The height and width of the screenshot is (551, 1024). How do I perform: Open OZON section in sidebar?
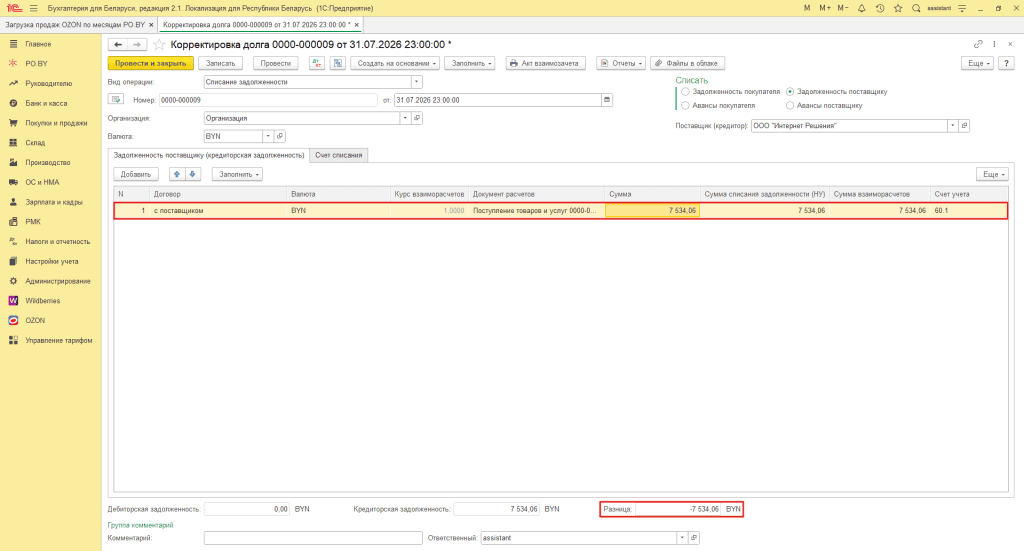click(35, 321)
